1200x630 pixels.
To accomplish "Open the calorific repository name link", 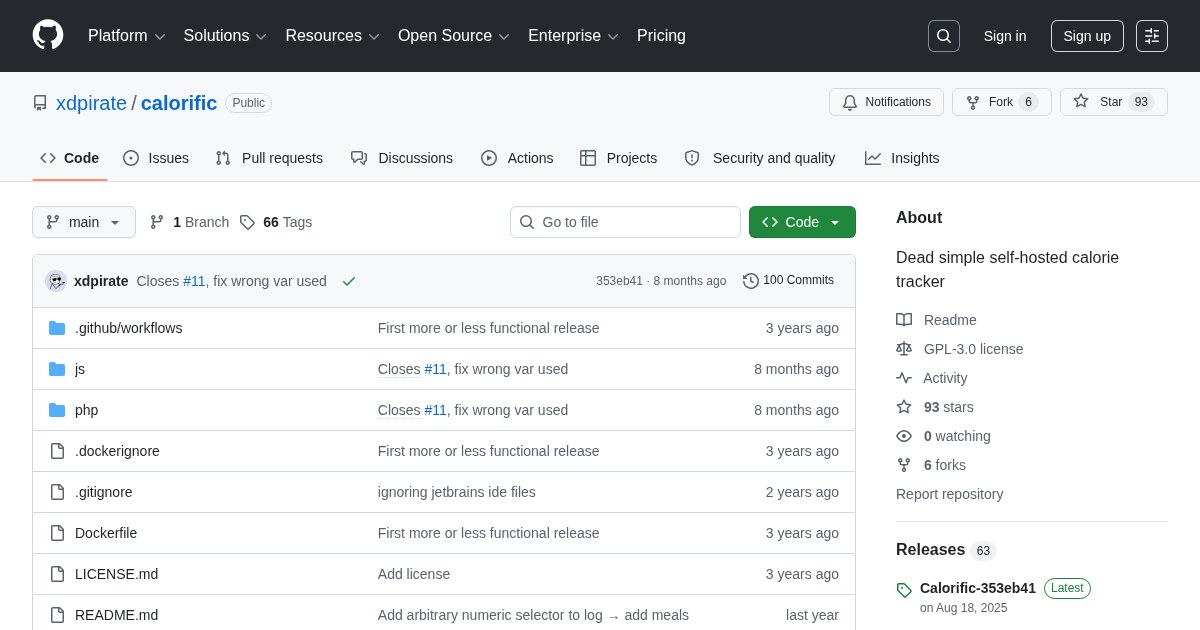I will coord(179,103).
